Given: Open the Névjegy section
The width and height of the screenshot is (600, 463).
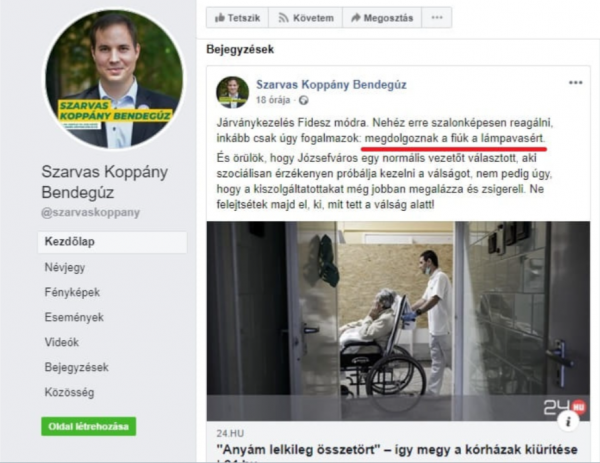Looking at the screenshot, I should (x=65, y=267).
